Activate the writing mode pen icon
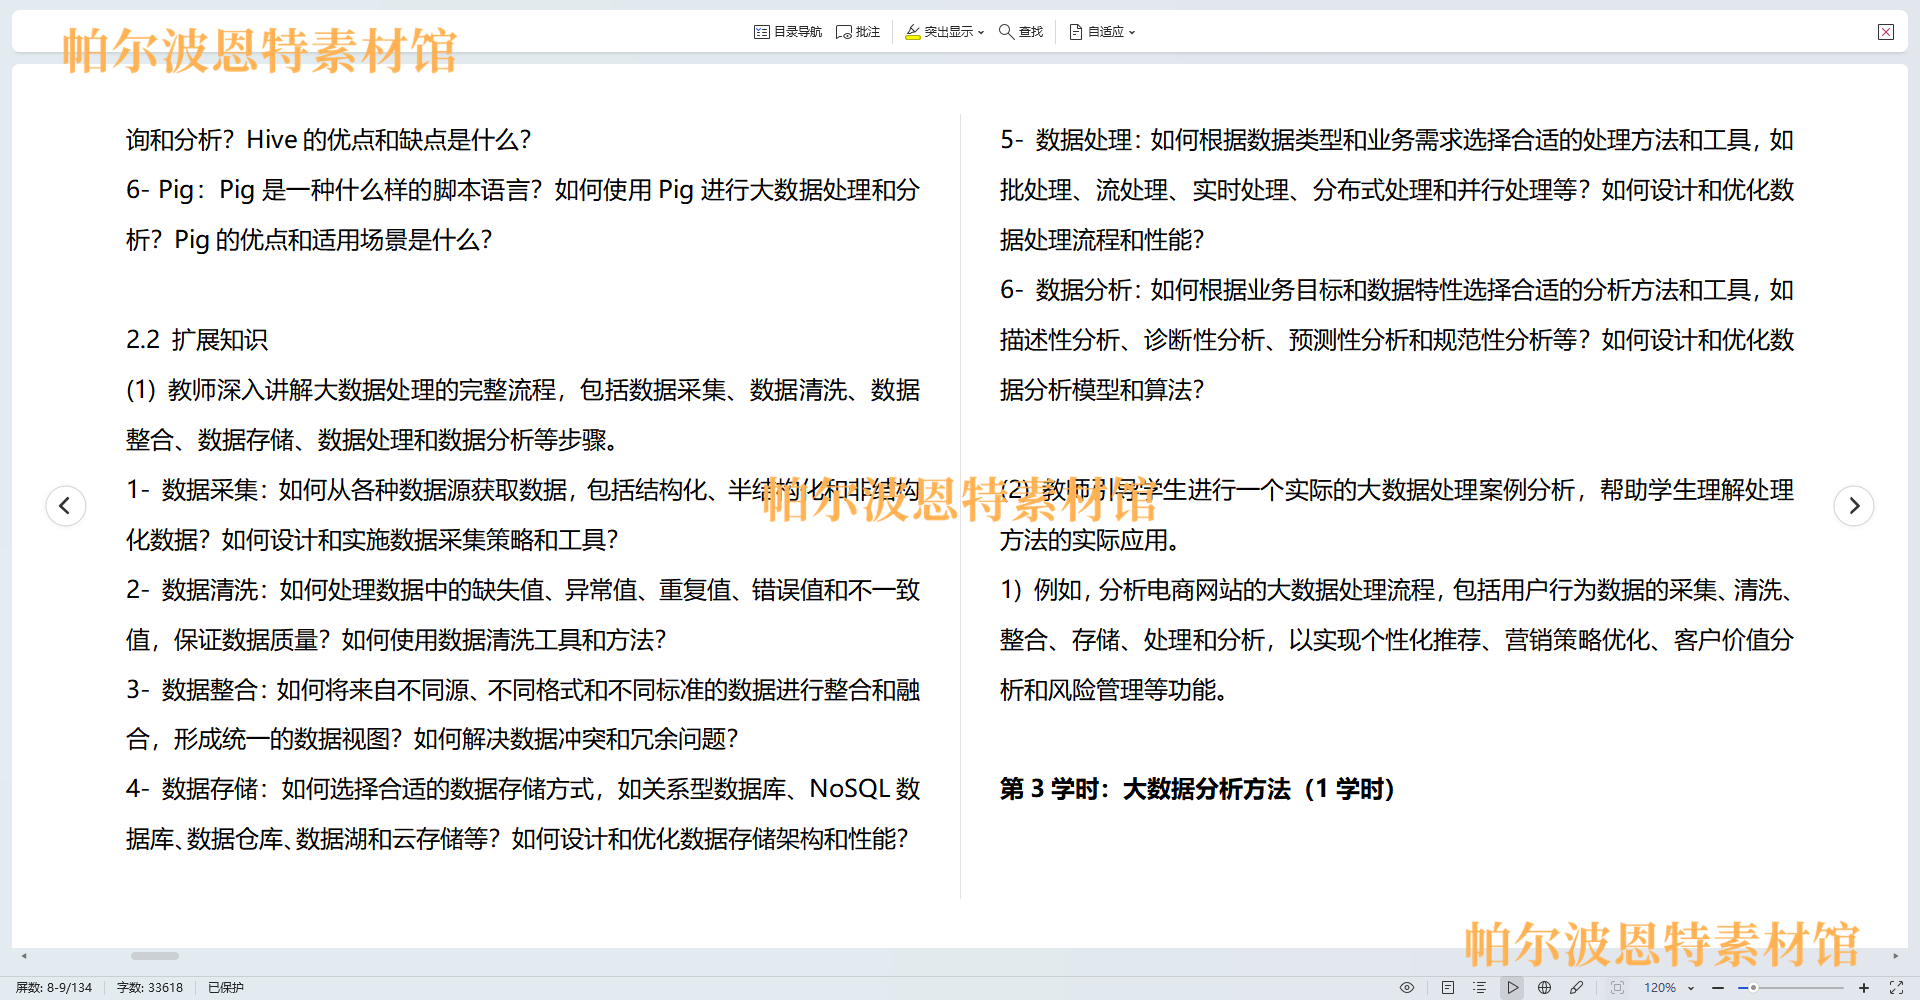Screen dimensions: 1920x1000 pyautogui.click(x=1577, y=987)
